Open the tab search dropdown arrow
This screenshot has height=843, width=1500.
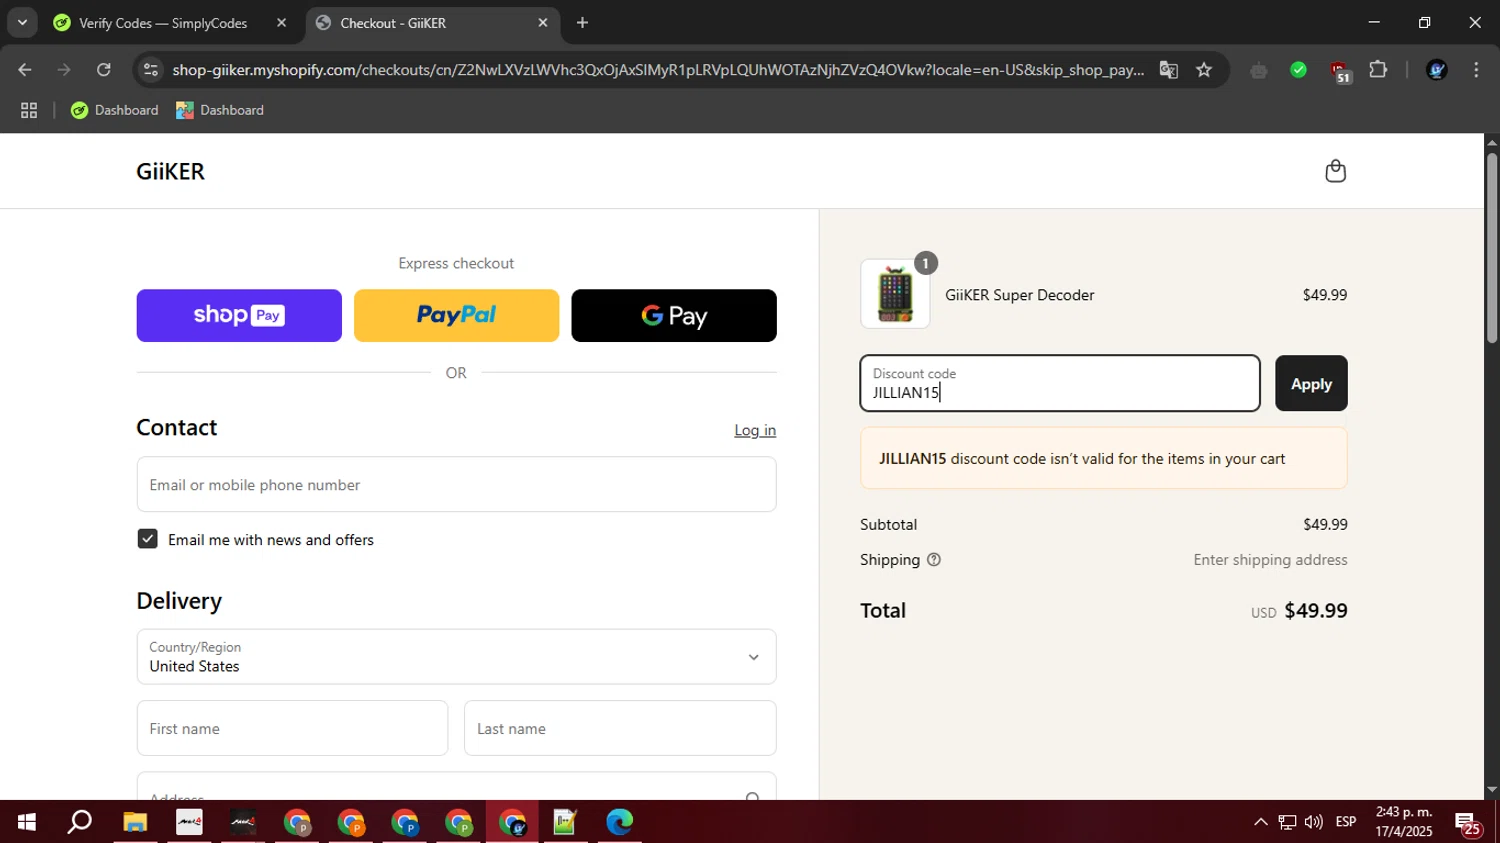[x=21, y=22]
